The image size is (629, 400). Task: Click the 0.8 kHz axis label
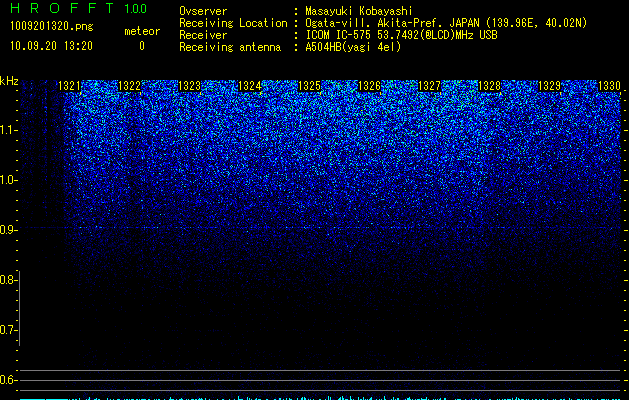coord(8,280)
